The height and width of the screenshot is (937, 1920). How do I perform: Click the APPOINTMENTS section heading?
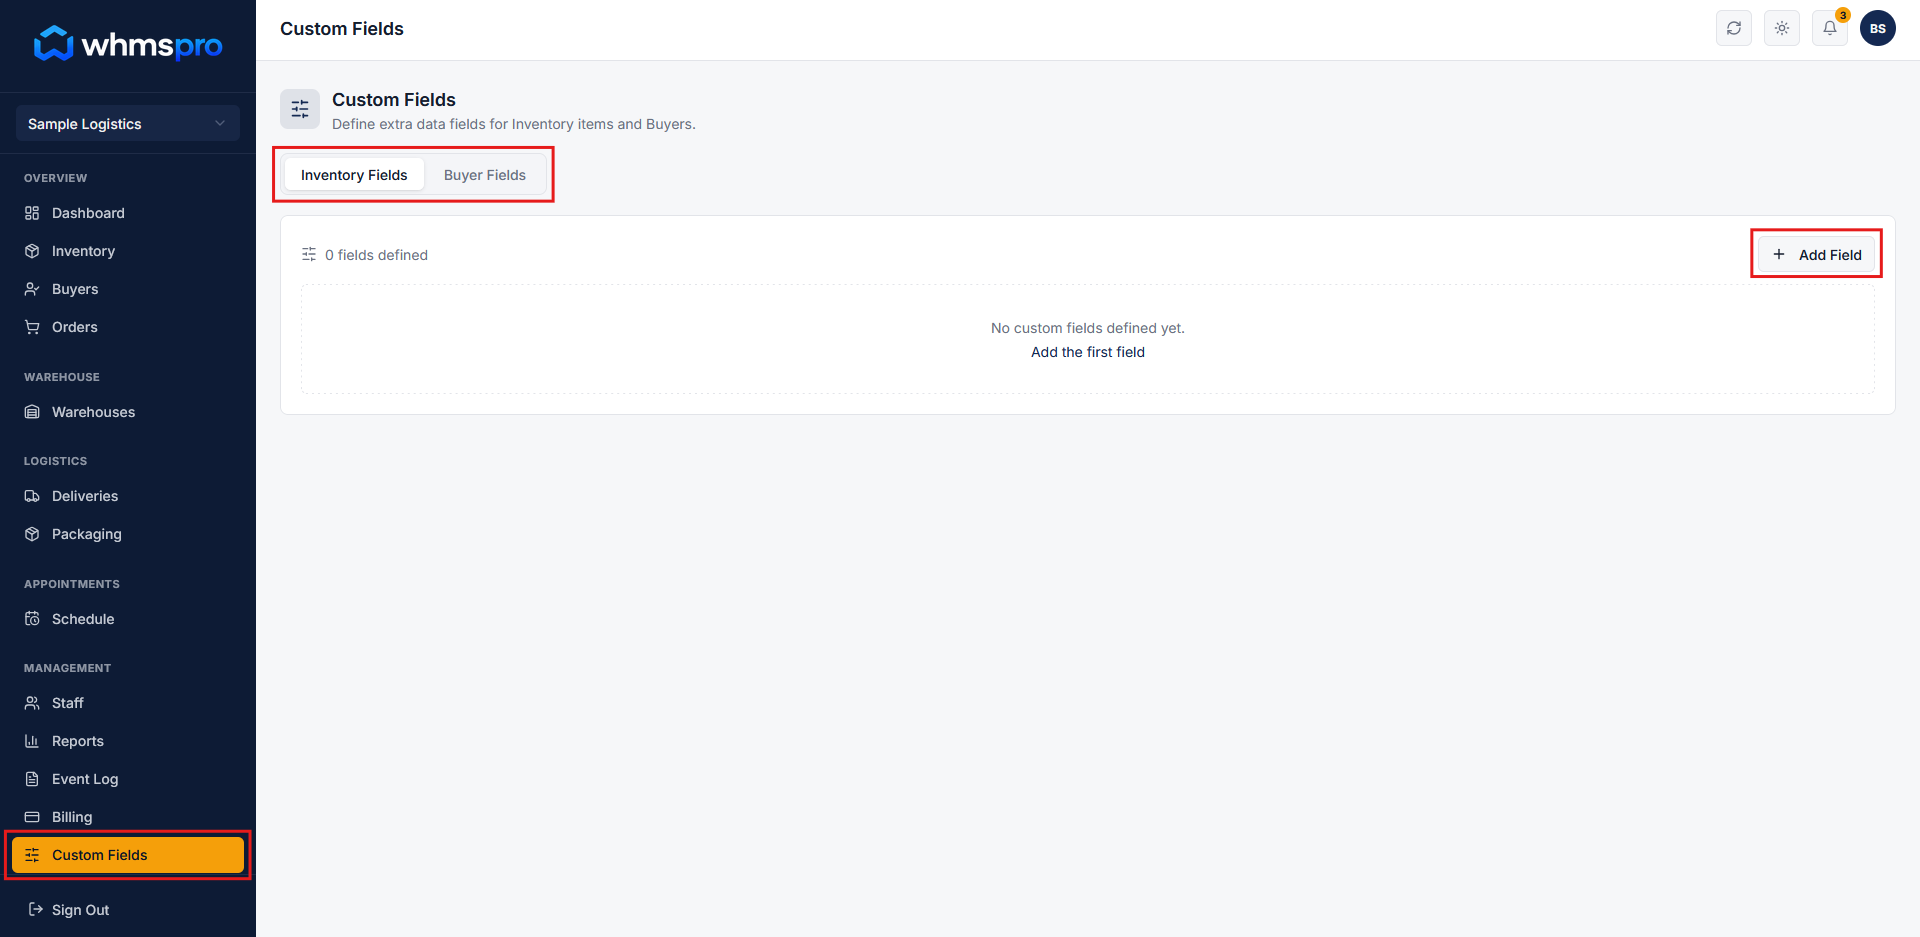click(x=72, y=584)
